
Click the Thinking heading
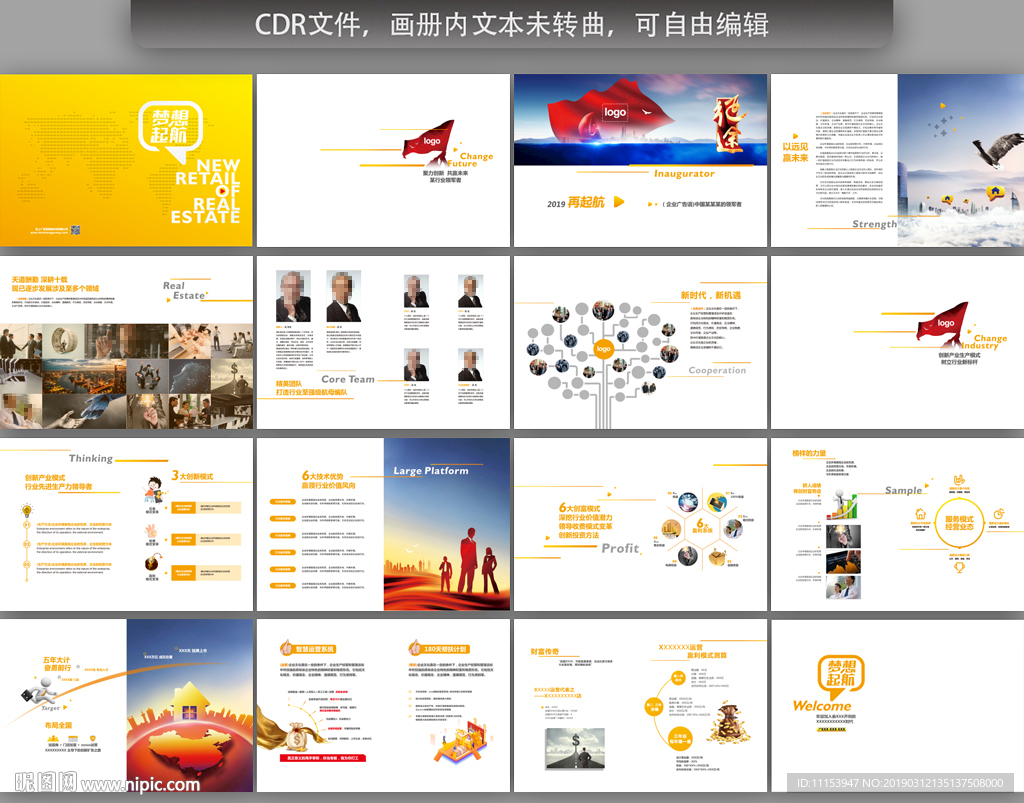pyautogui.click(x=91, y=458)
